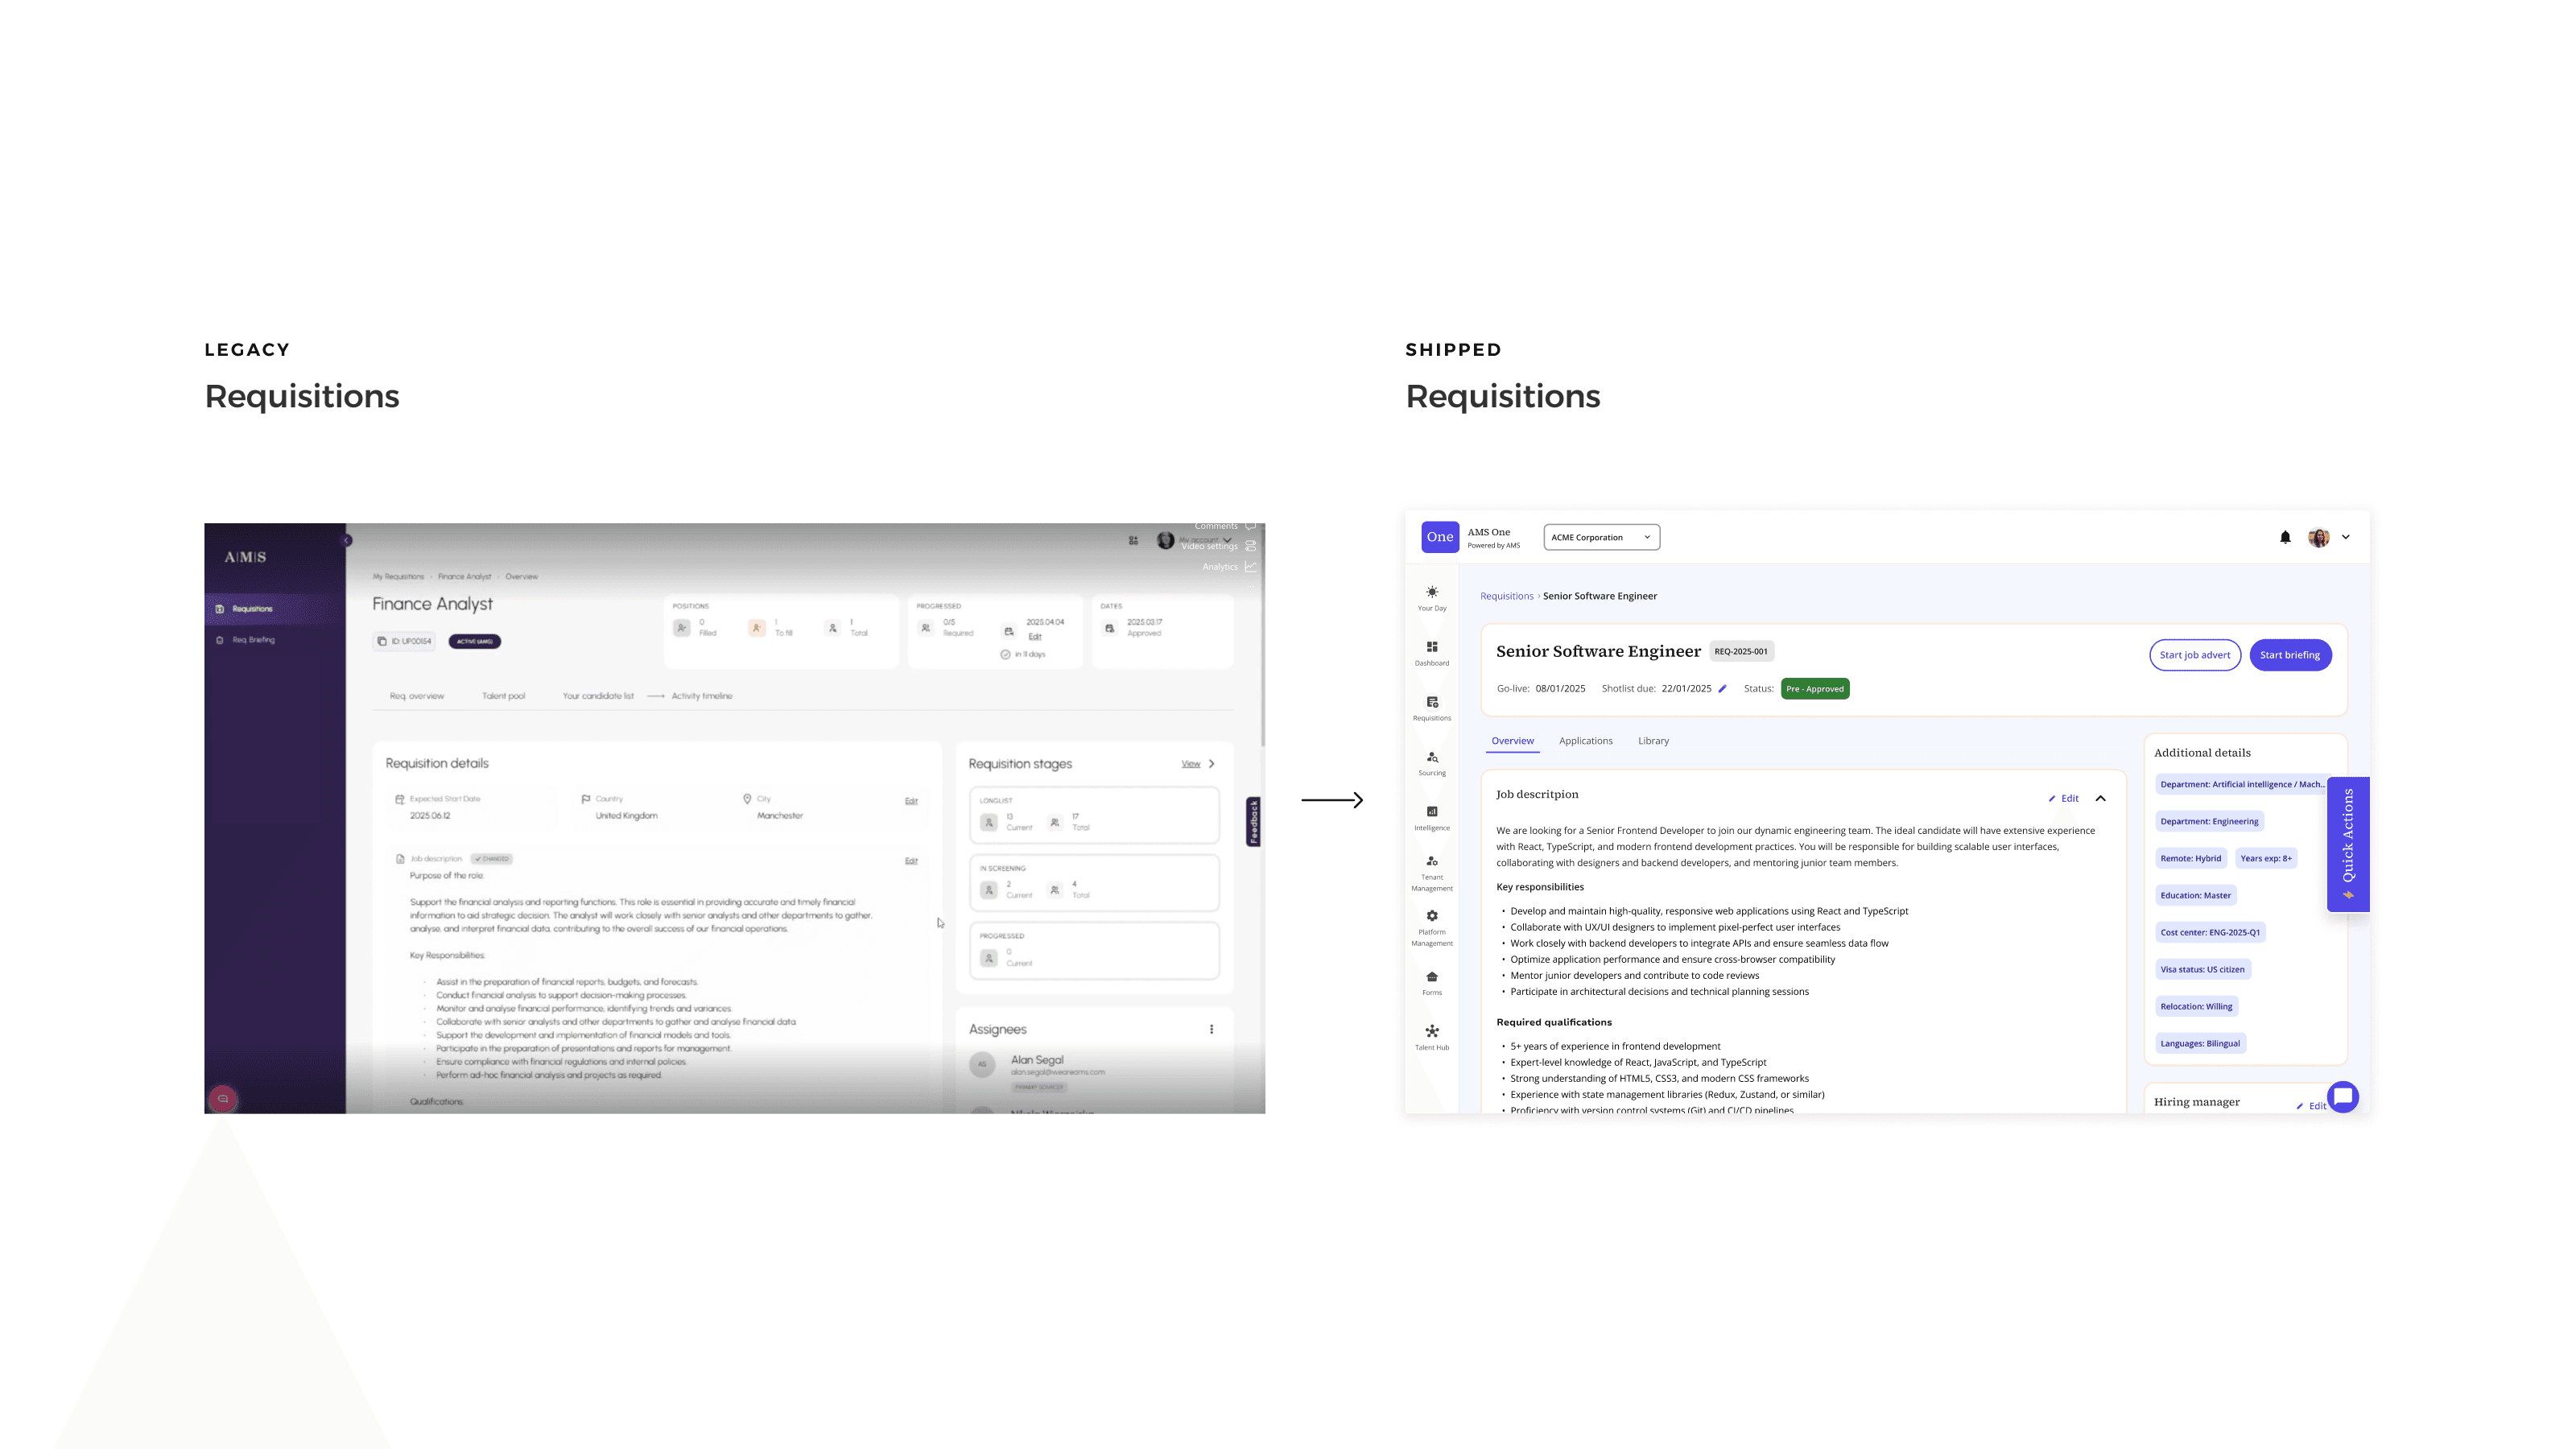Open the chat bubble in shipped app
The image size is (2576, 1449).
click(2343, 1097)
